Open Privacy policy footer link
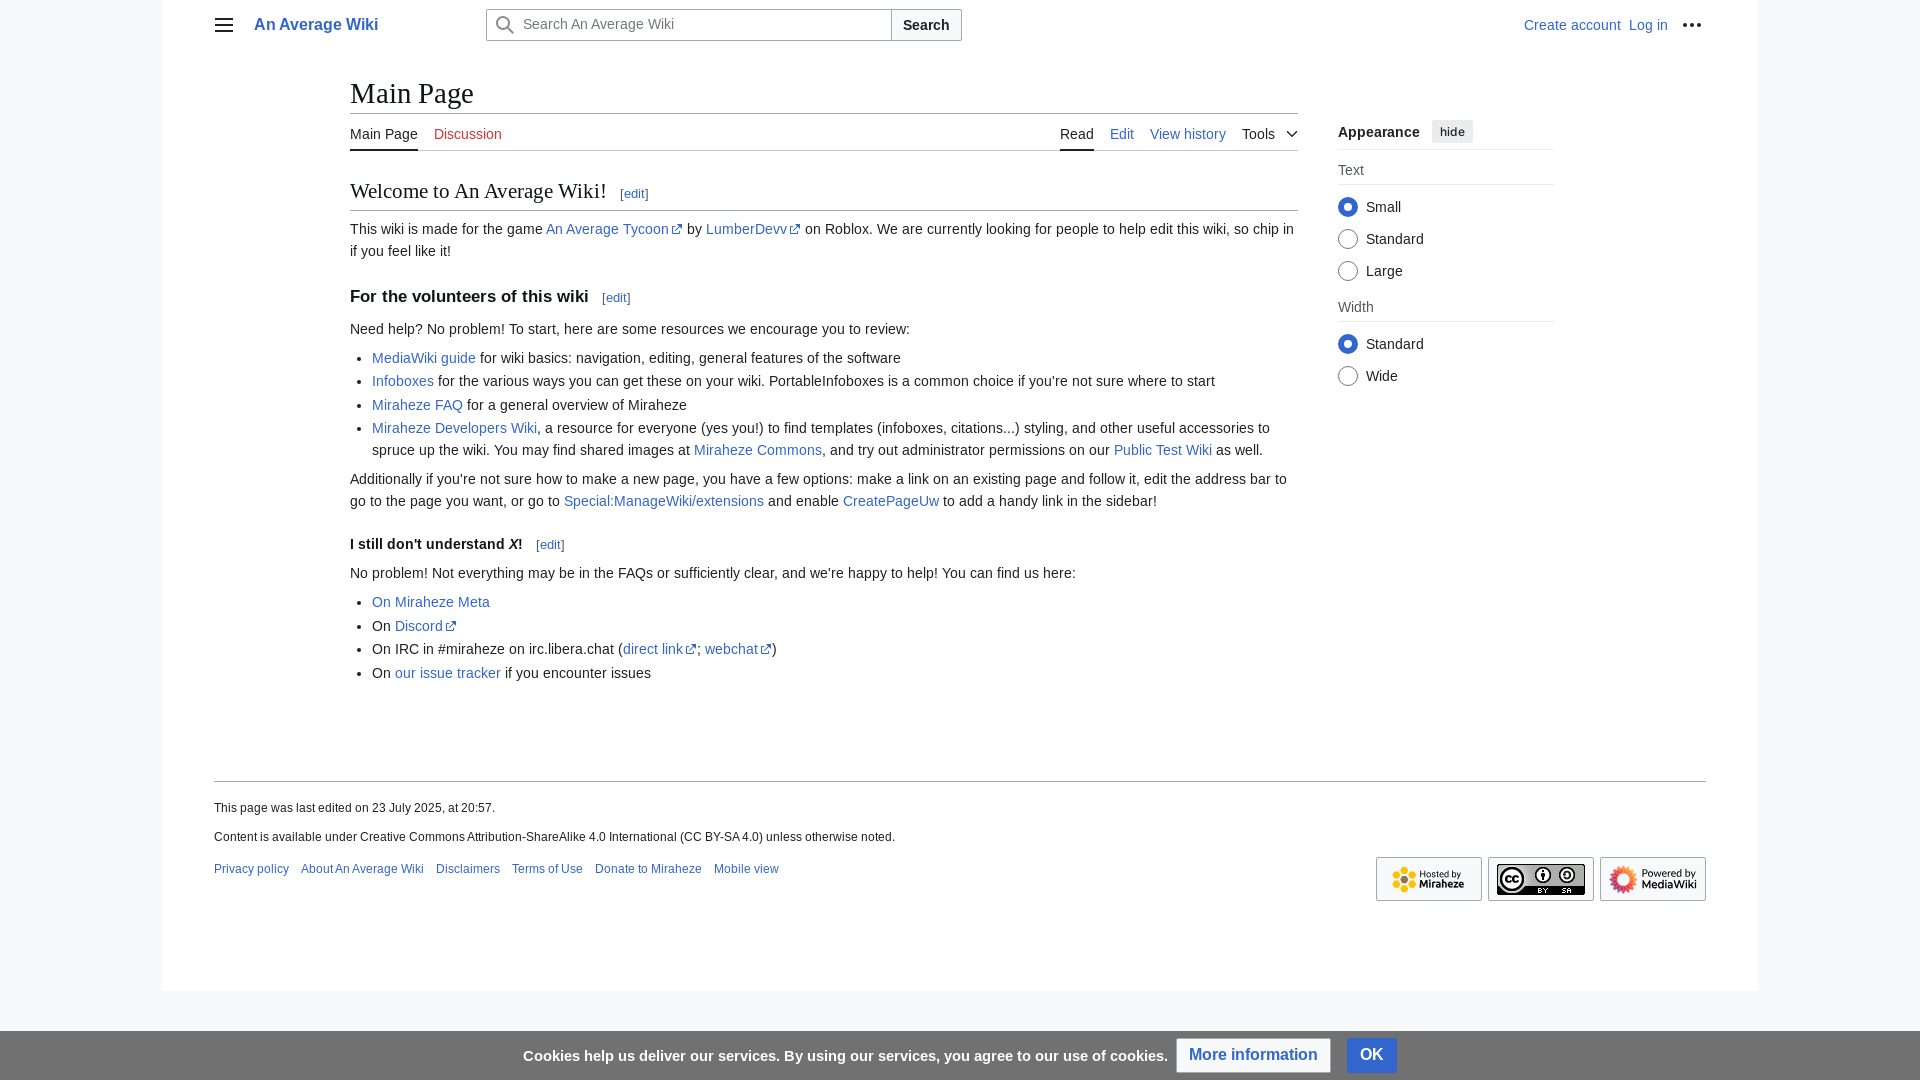 (x=251, y=869)
